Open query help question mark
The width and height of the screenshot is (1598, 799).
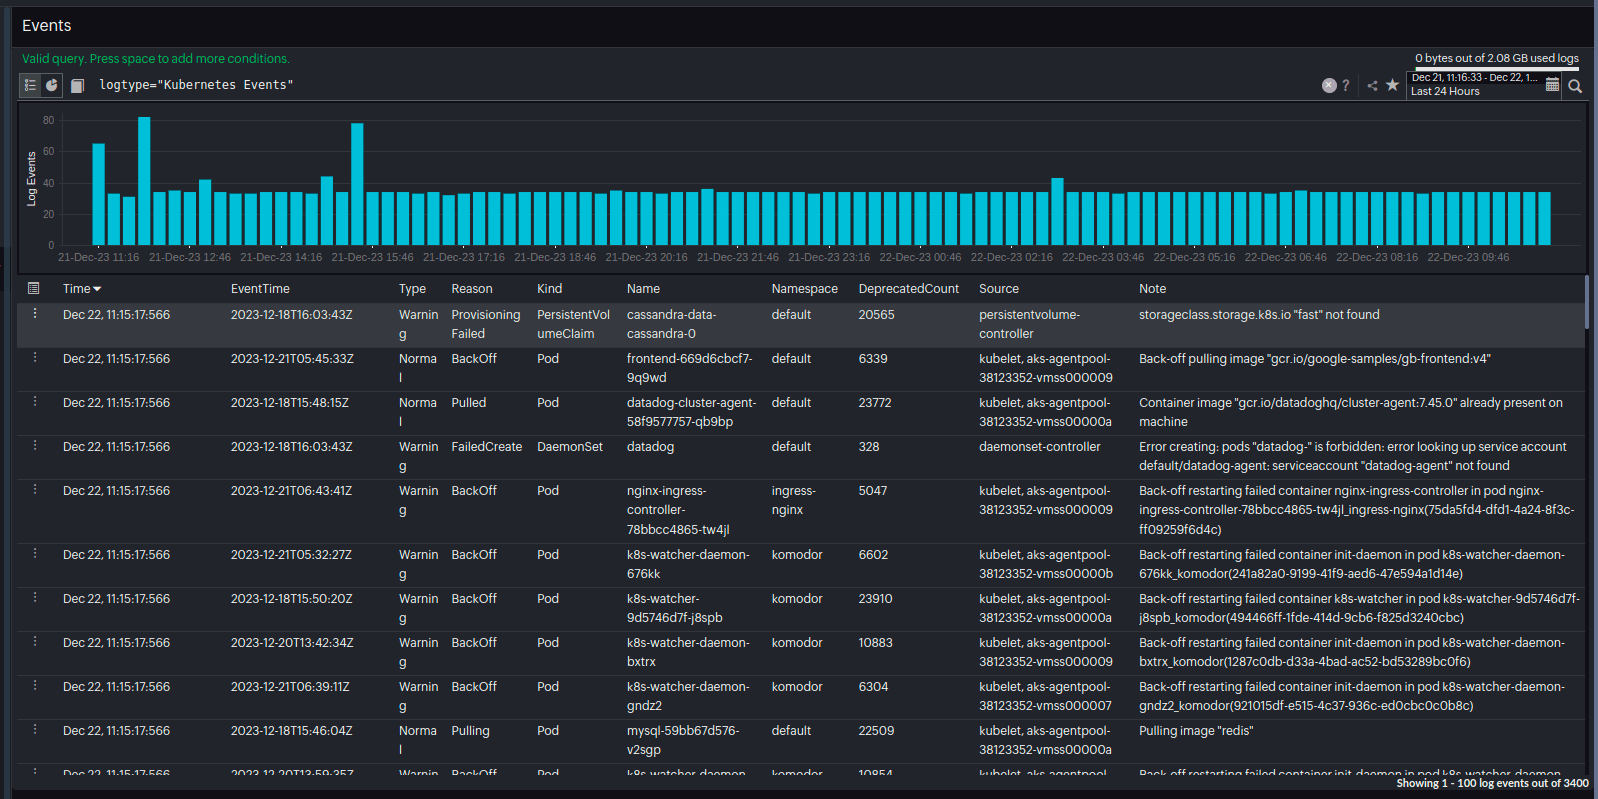pyautogui.click(x=1346, y=86)
